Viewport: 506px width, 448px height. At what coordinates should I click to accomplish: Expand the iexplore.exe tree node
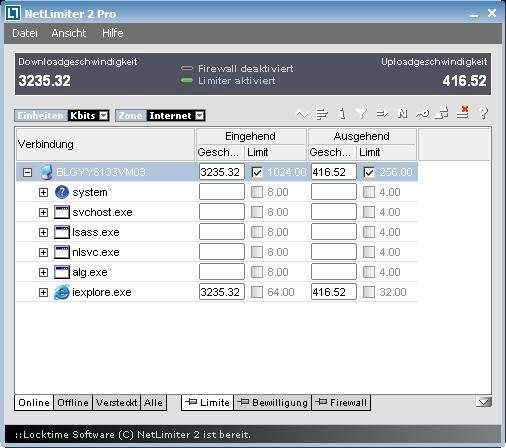tap(43, 292)
